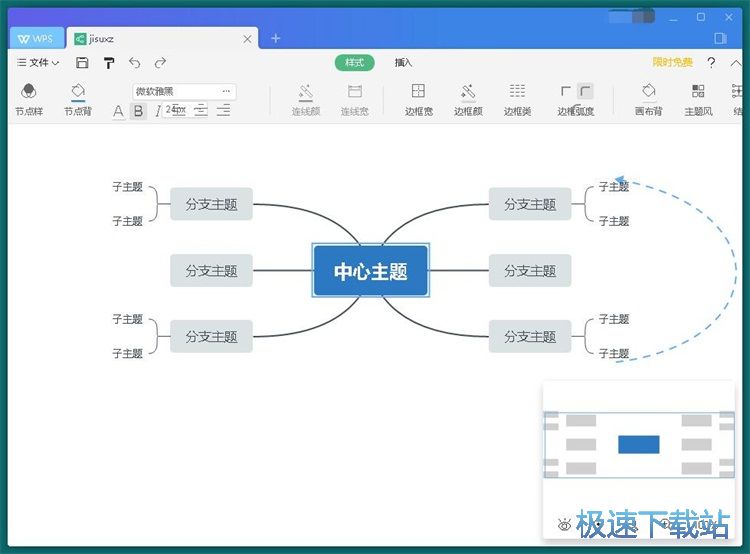
Task: Select the bottommost right 子主题 text
Action: [x=614, y=354]
